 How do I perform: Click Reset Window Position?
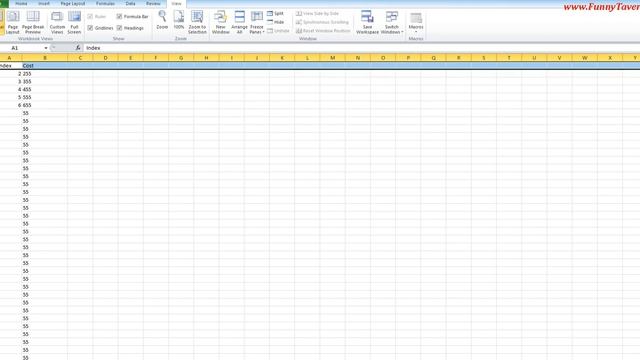[x=323, y=31]
